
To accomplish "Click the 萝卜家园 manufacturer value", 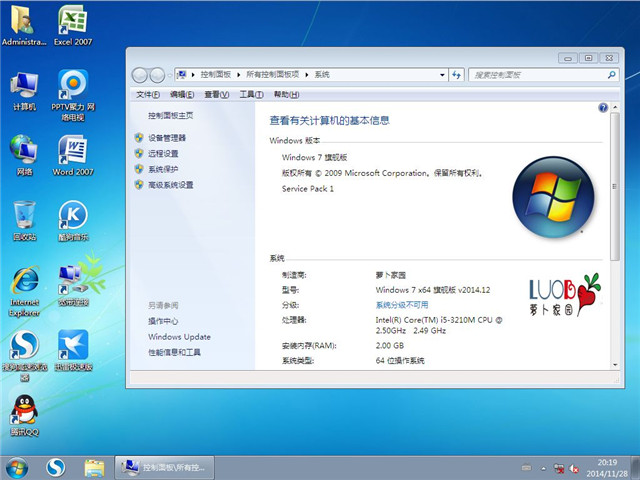I will 391,275.
